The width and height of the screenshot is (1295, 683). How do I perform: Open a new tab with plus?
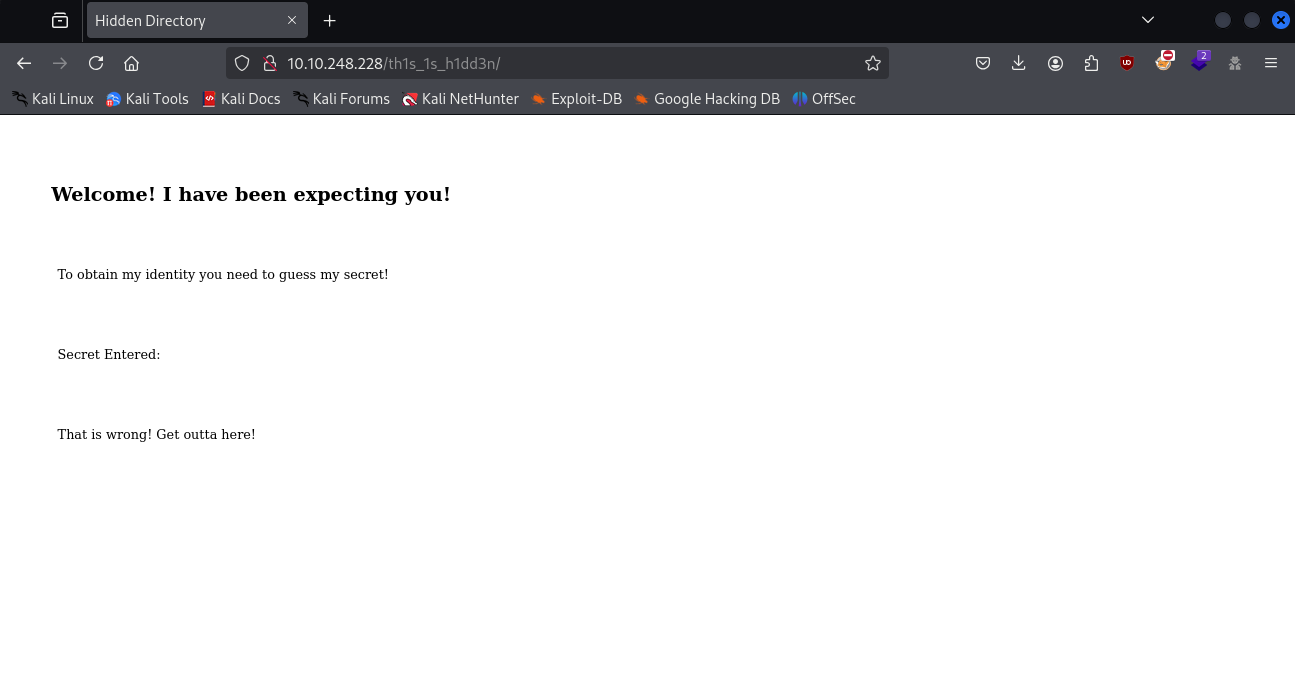(330, 20)
